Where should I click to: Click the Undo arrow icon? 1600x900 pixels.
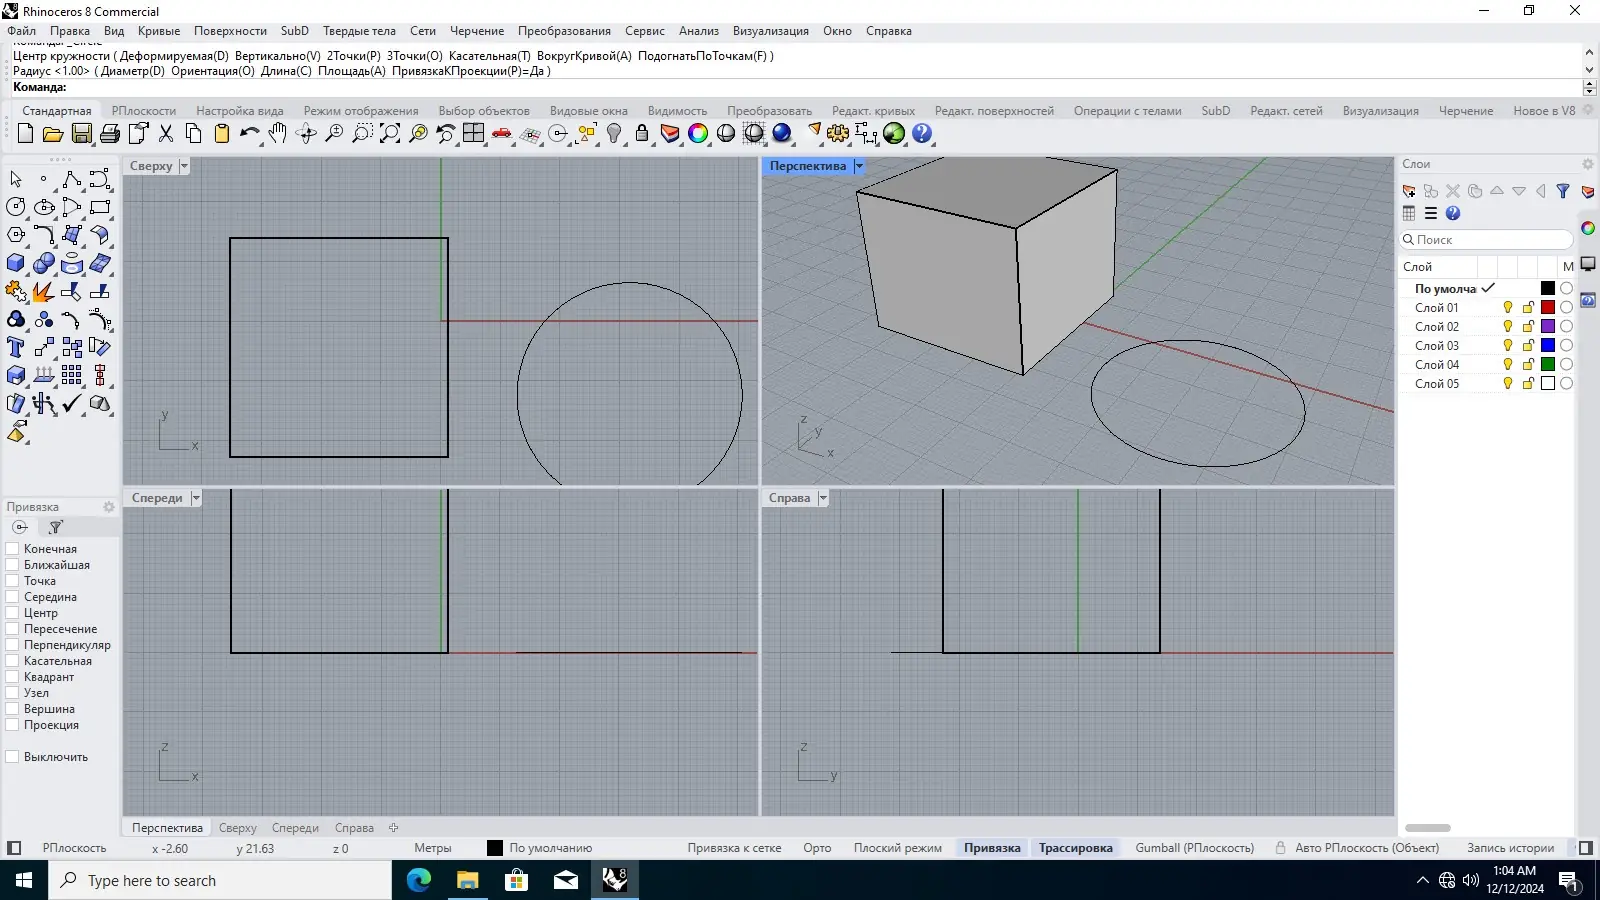pyautogui.click(x=249, y=134)
